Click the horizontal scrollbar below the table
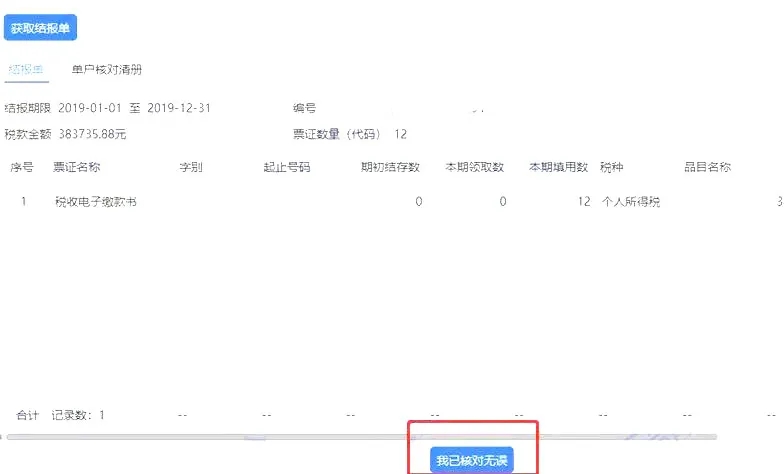 point(360,437)
